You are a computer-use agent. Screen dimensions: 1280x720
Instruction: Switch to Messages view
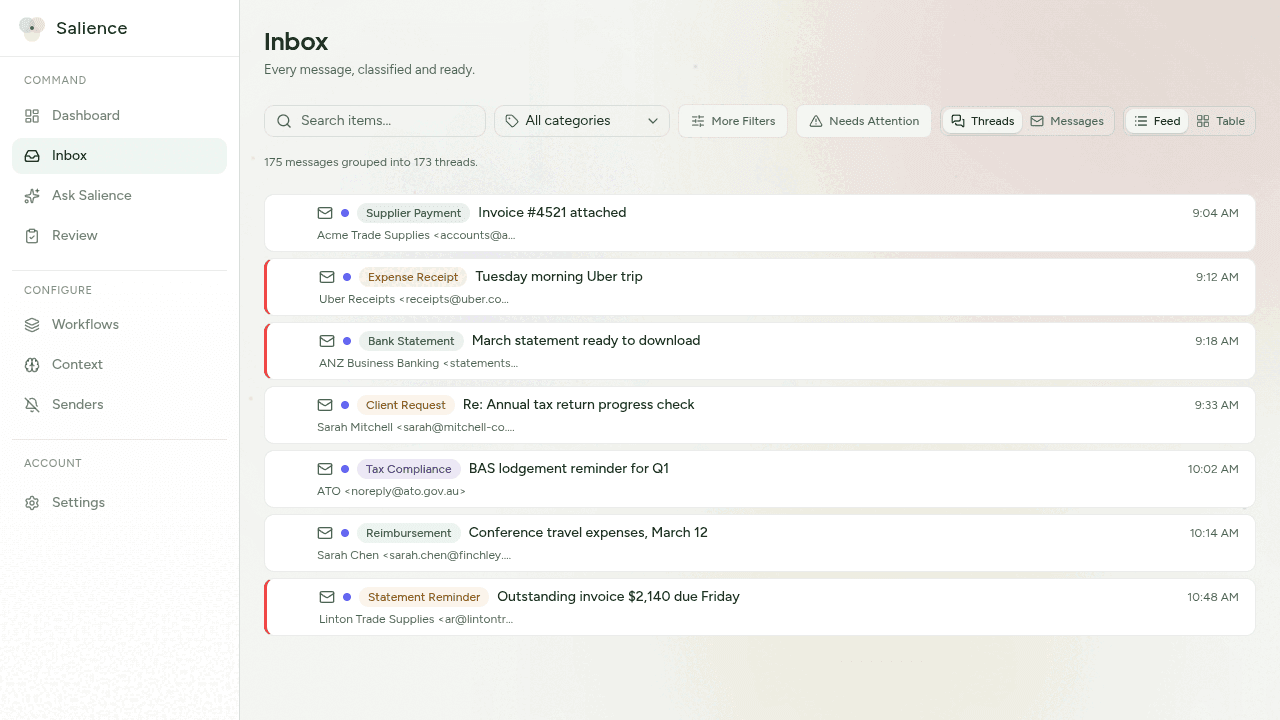click(x=1067, y=121)
